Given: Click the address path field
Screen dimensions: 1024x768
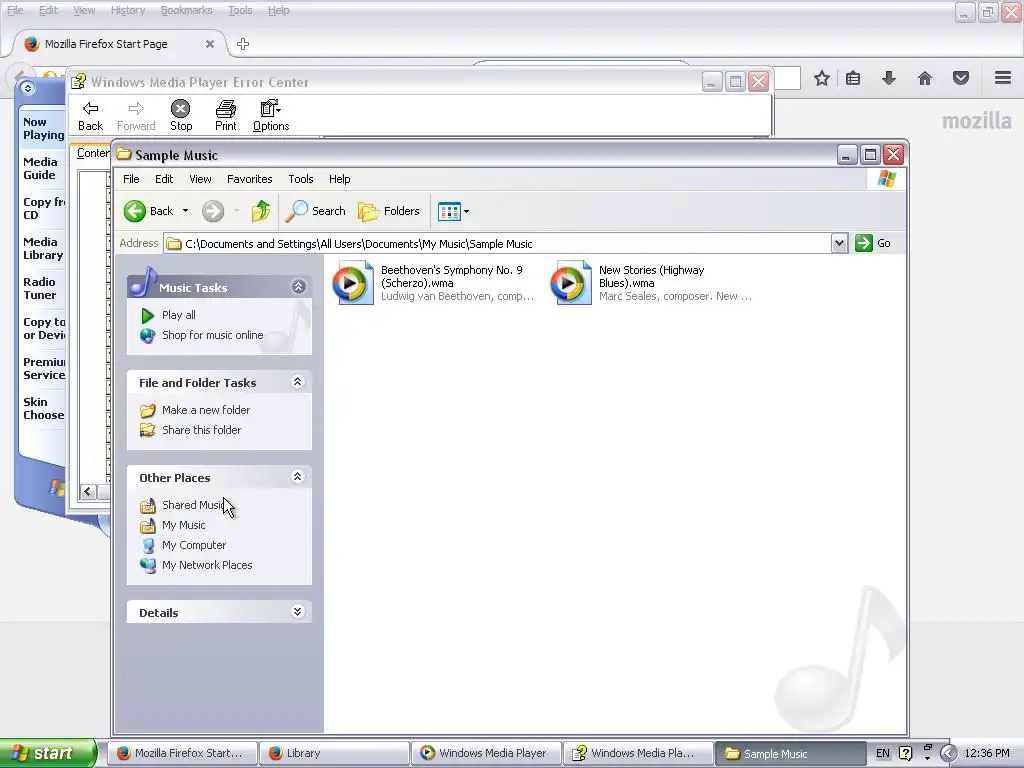Looking at the screenshot, I should pos(498,244).
